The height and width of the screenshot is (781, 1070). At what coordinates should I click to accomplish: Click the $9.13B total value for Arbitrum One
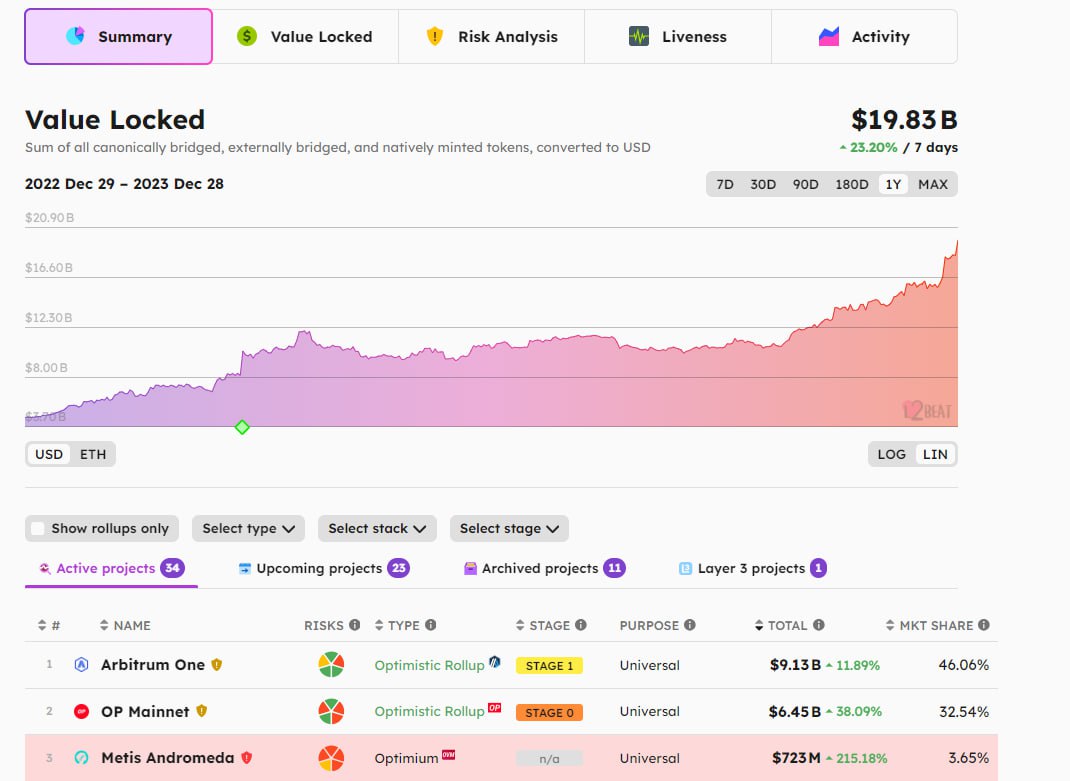pos(795,665)
